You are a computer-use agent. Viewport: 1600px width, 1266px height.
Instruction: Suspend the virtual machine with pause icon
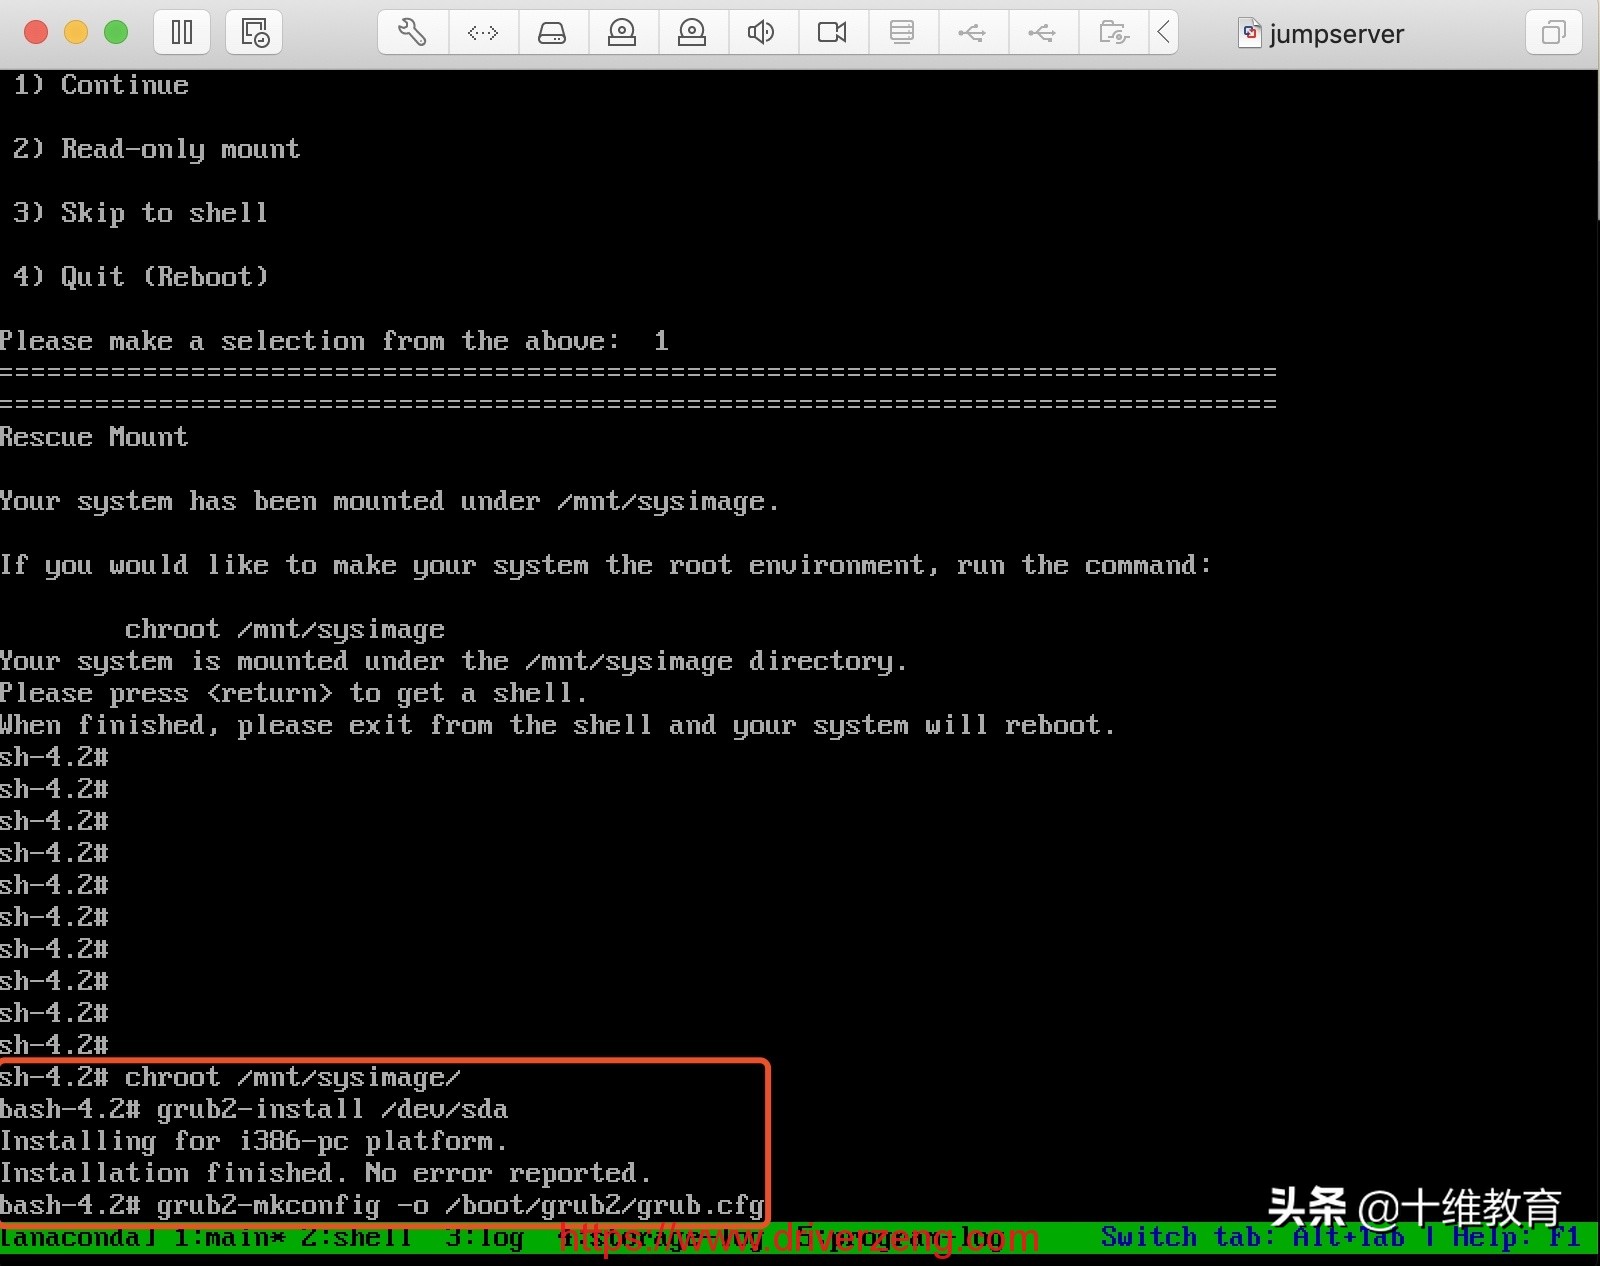tap(182, 32)
